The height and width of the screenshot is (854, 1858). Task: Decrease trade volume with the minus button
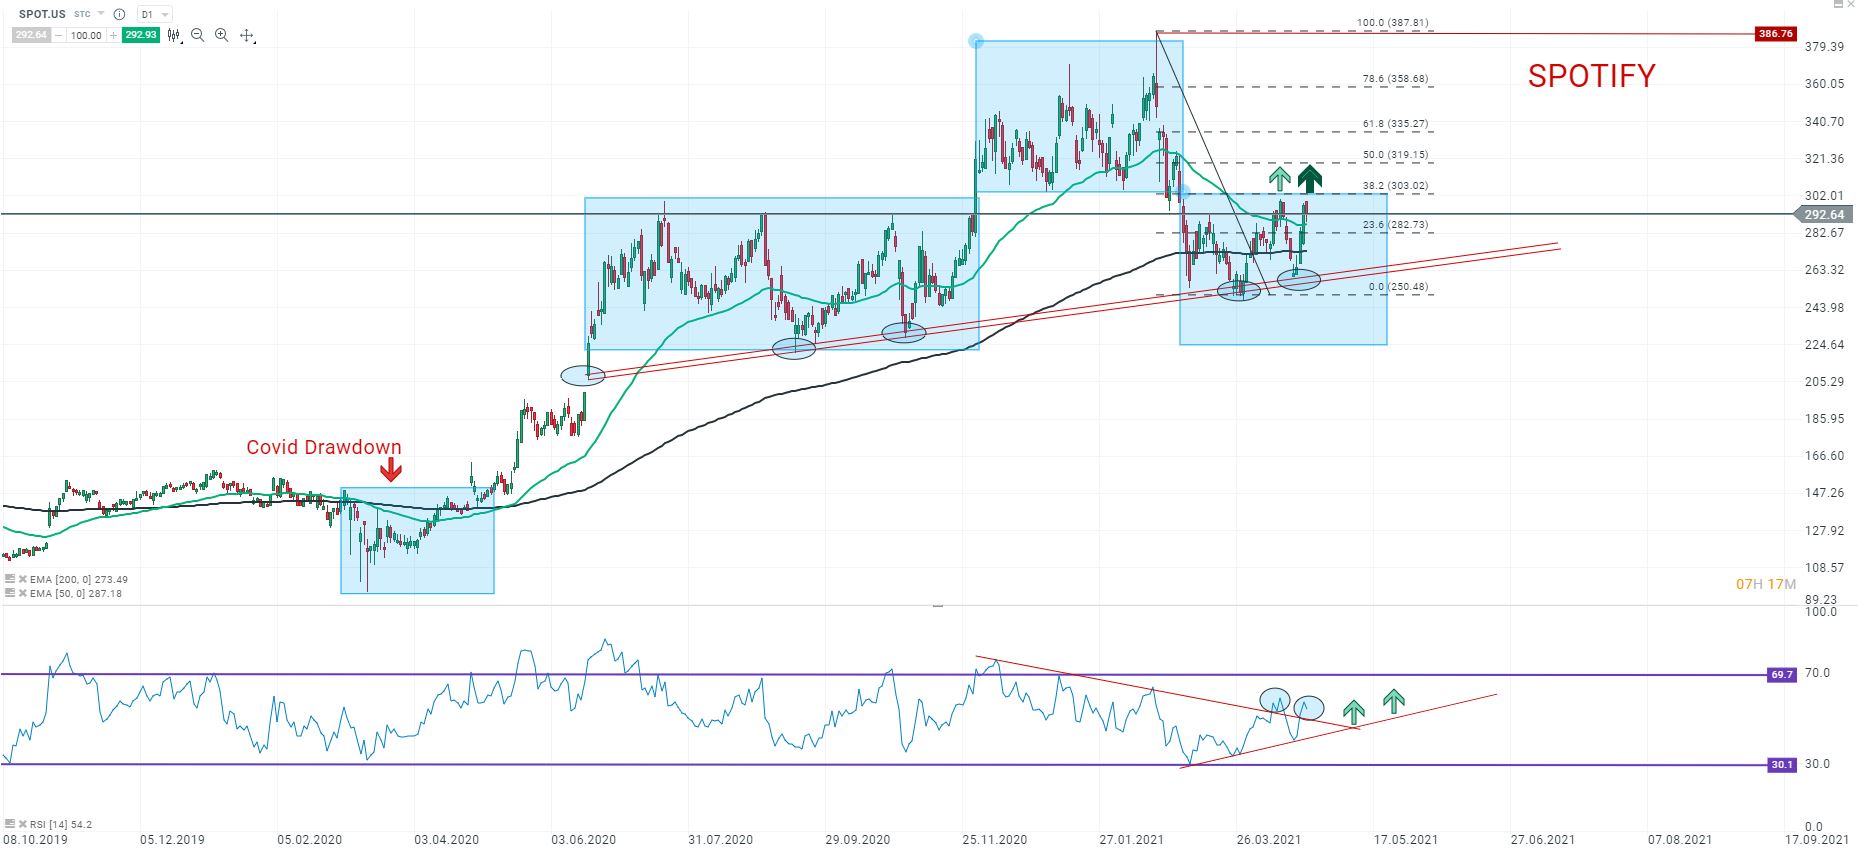[59, 35]
